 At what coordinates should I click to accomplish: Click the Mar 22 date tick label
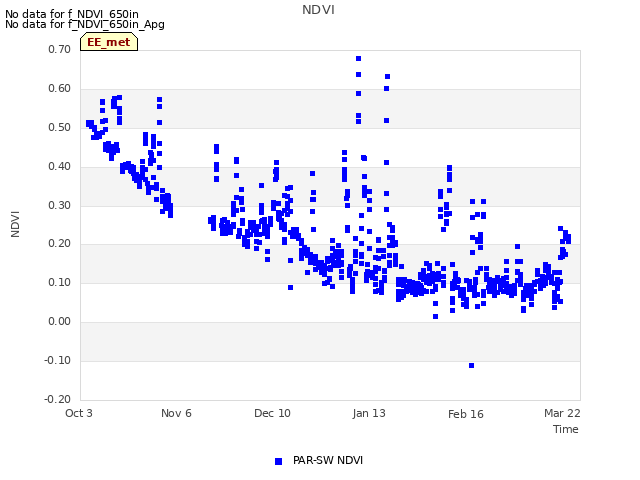click(562, 413)
